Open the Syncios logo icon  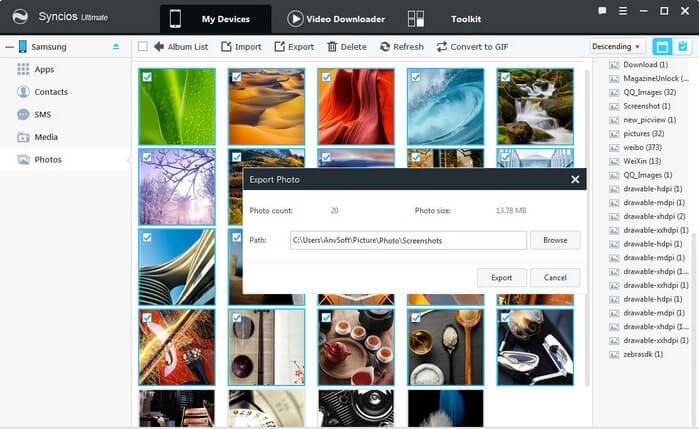click(20, 17)
